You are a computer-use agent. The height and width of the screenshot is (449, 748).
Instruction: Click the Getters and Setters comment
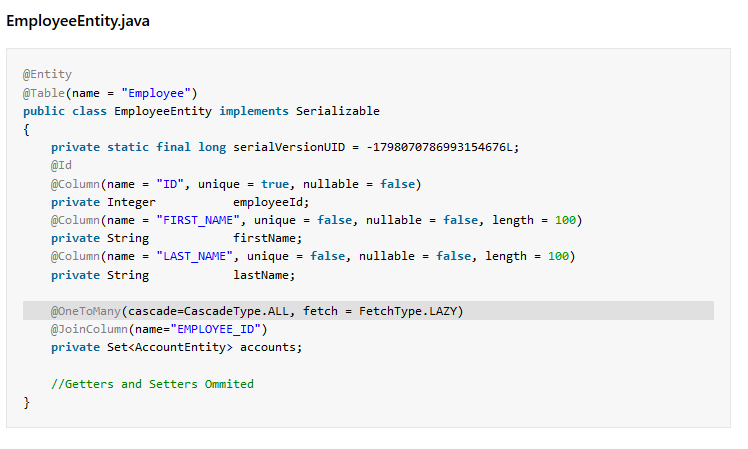click(152, 384)
